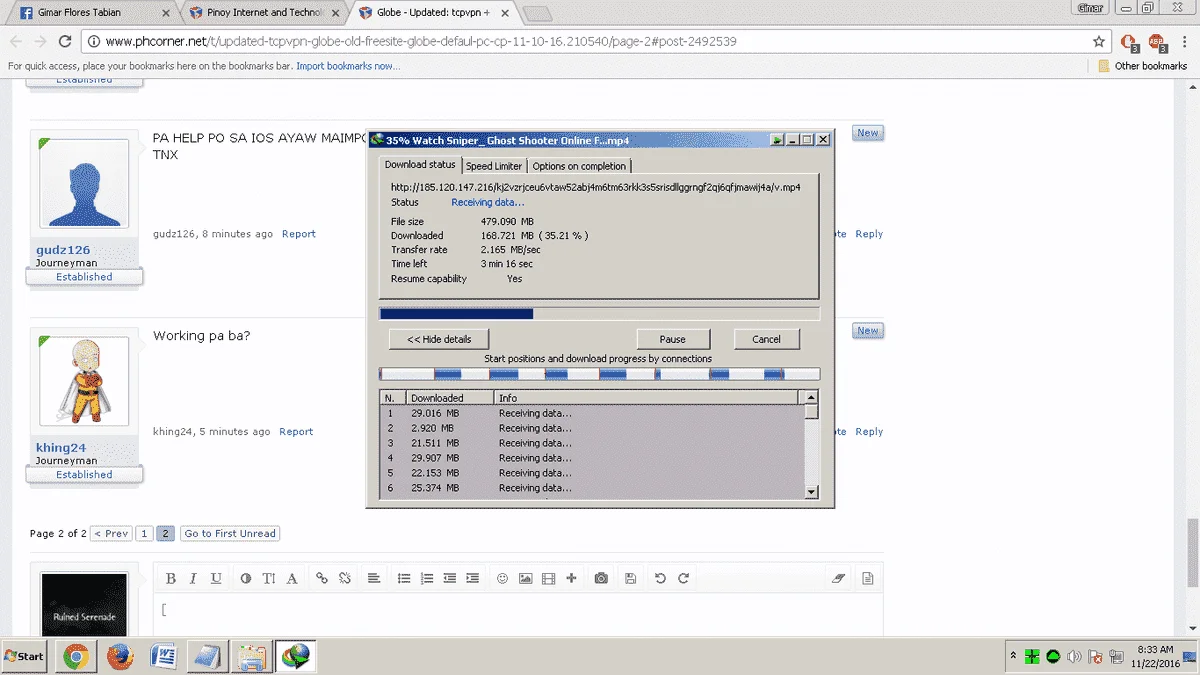Viewport: 1200px width, 675px height.
Task: Go to previous page with Prev link
Action: (111, 534)
